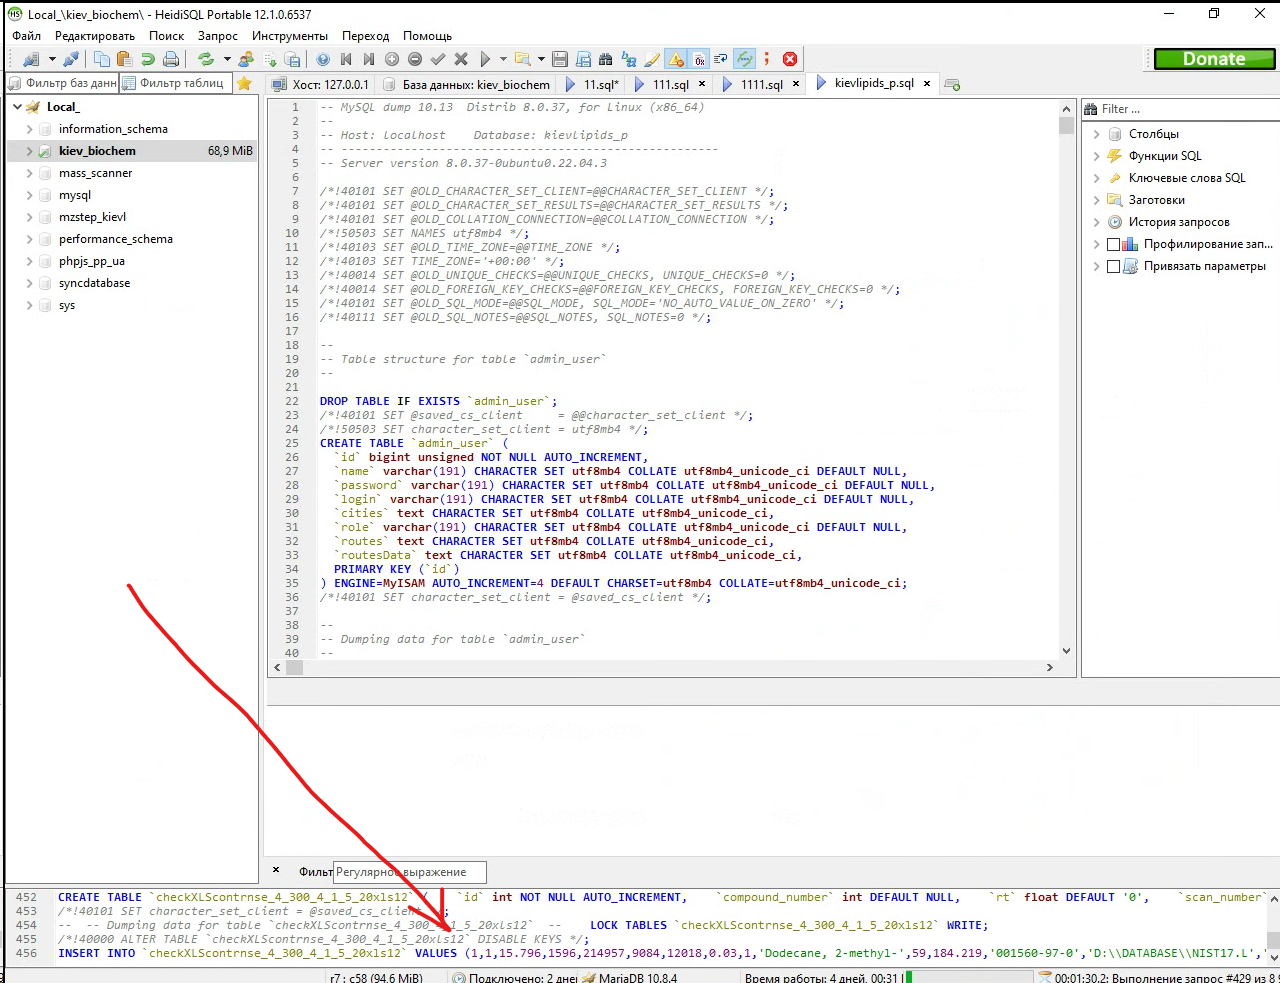
Task: Run the query with the Execute icon
Action: tap(485, 59)
